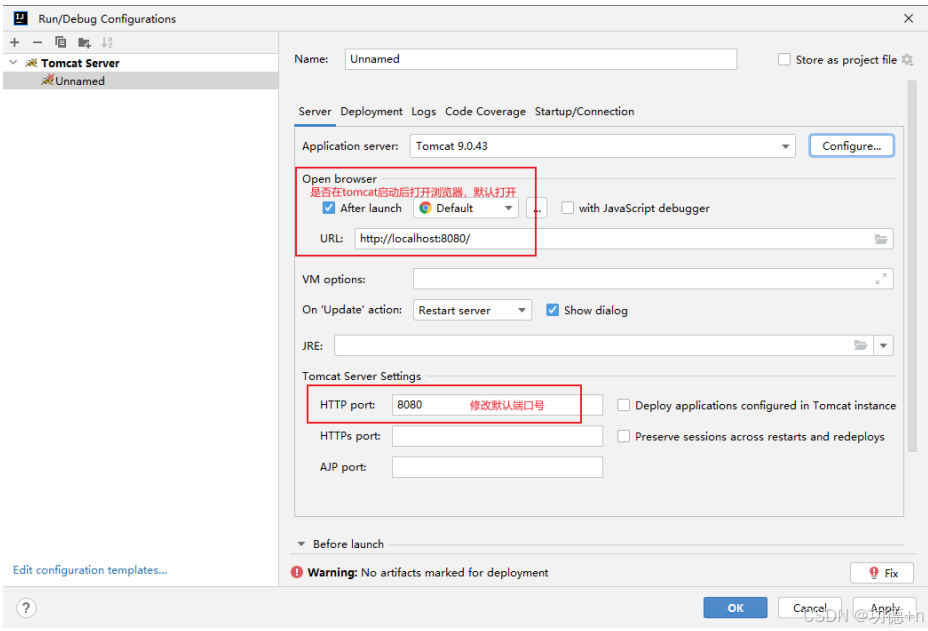
Task: Browse JRE path with folder icon
Action: tap(861, 345)
